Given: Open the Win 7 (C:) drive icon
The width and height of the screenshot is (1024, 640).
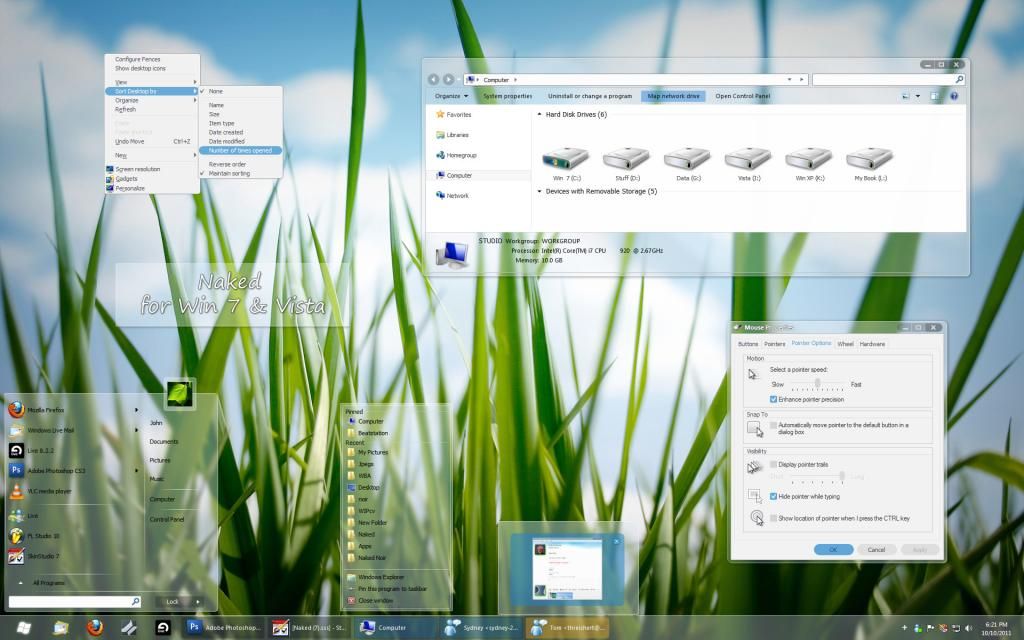Looking at the screenshot, I should [566, 159].
